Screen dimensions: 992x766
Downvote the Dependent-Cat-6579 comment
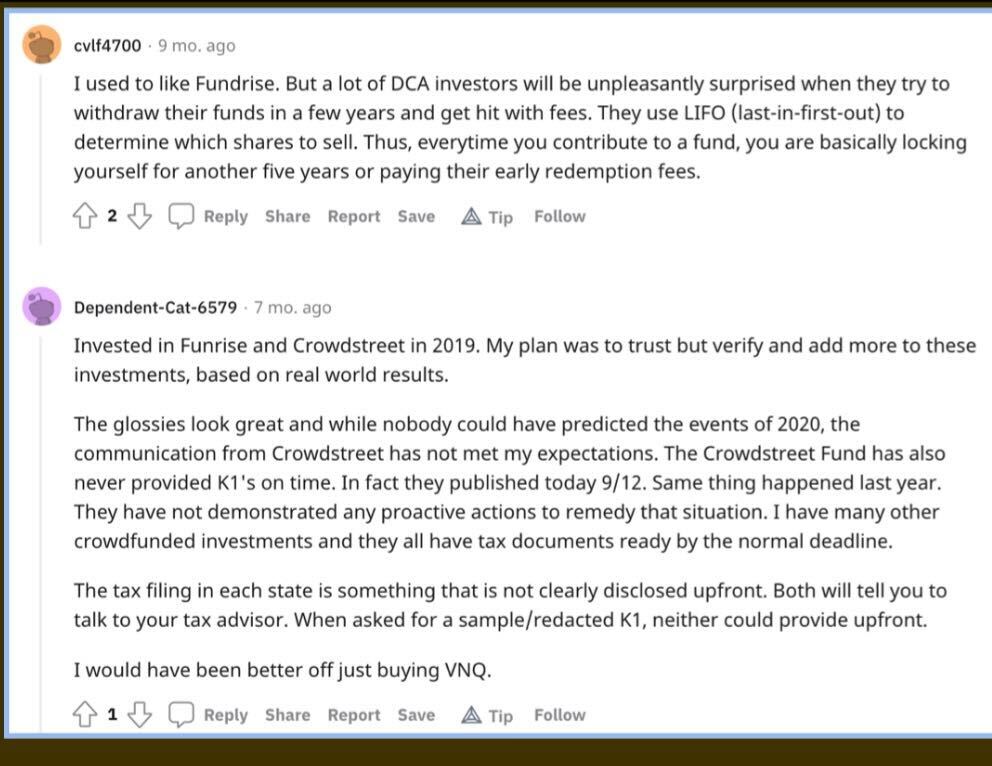(140, 714)
